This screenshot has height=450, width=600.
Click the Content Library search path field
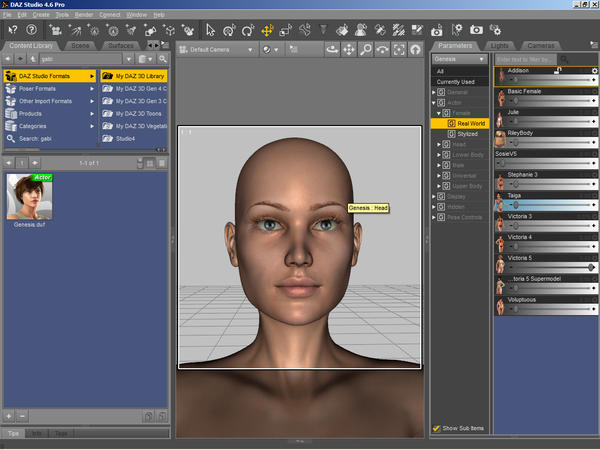coord(80,59)
